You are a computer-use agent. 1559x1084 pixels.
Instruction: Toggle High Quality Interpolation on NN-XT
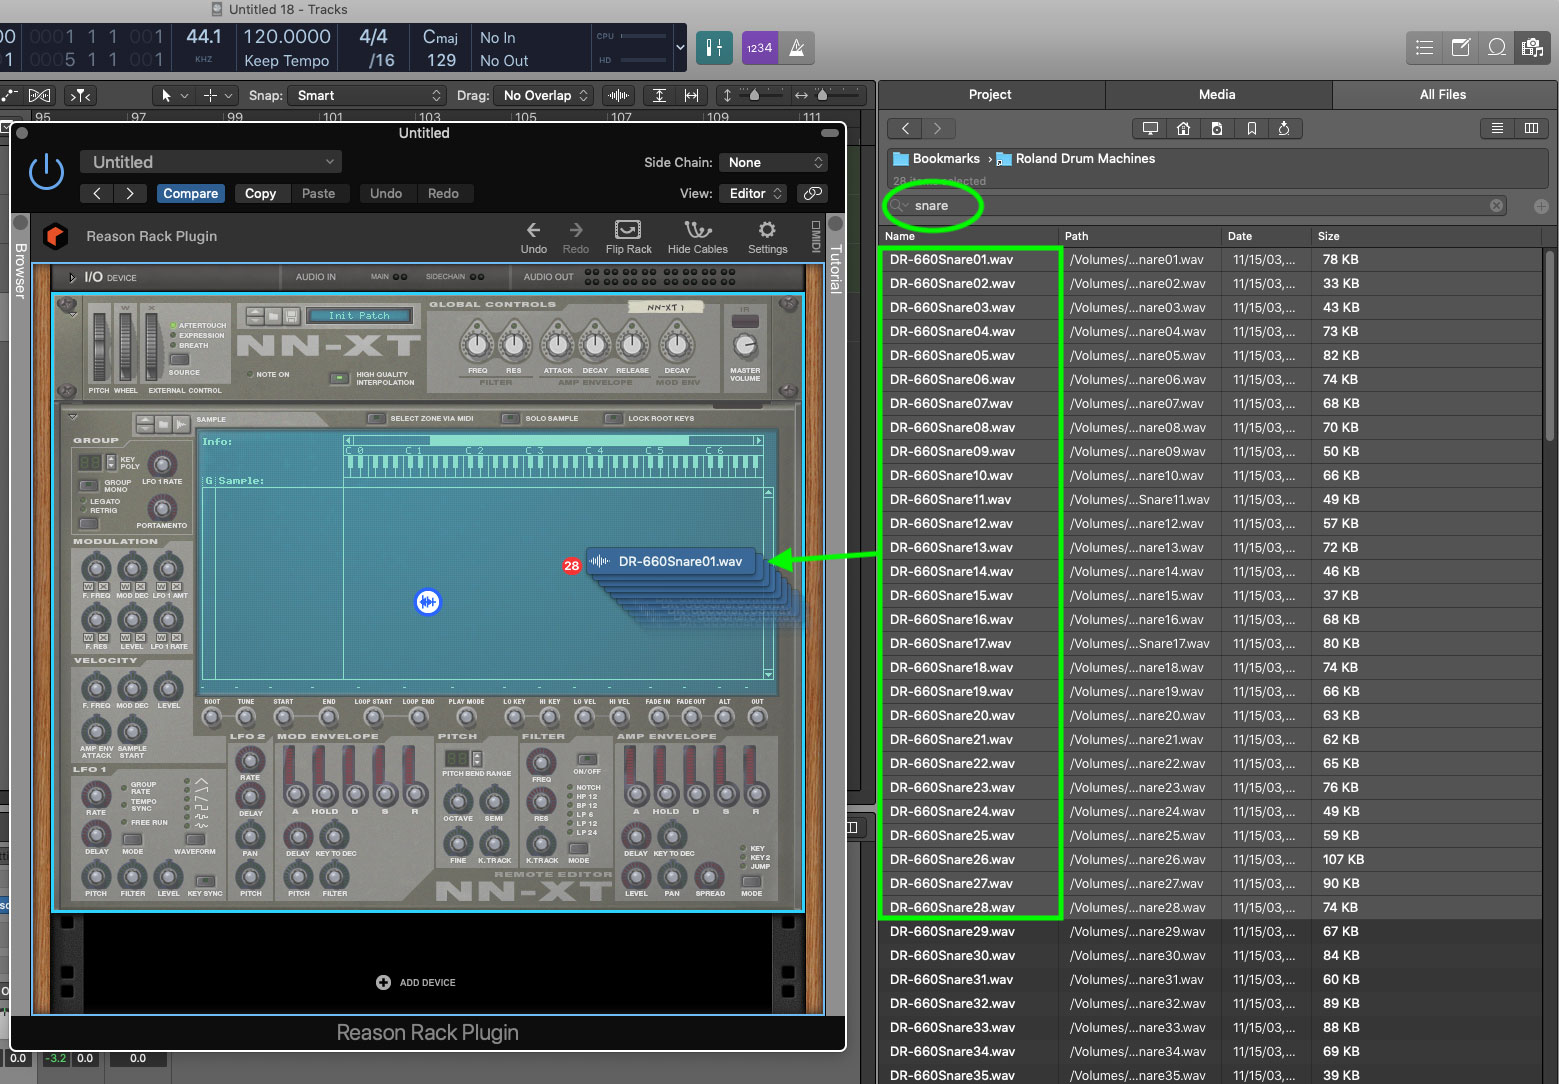(340, 378)
